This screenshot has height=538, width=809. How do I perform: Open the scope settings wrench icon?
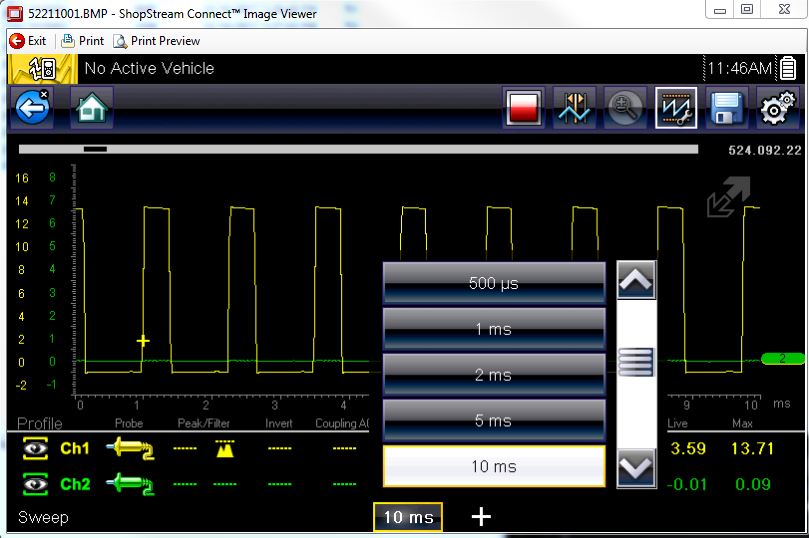(x=676, y=108)
